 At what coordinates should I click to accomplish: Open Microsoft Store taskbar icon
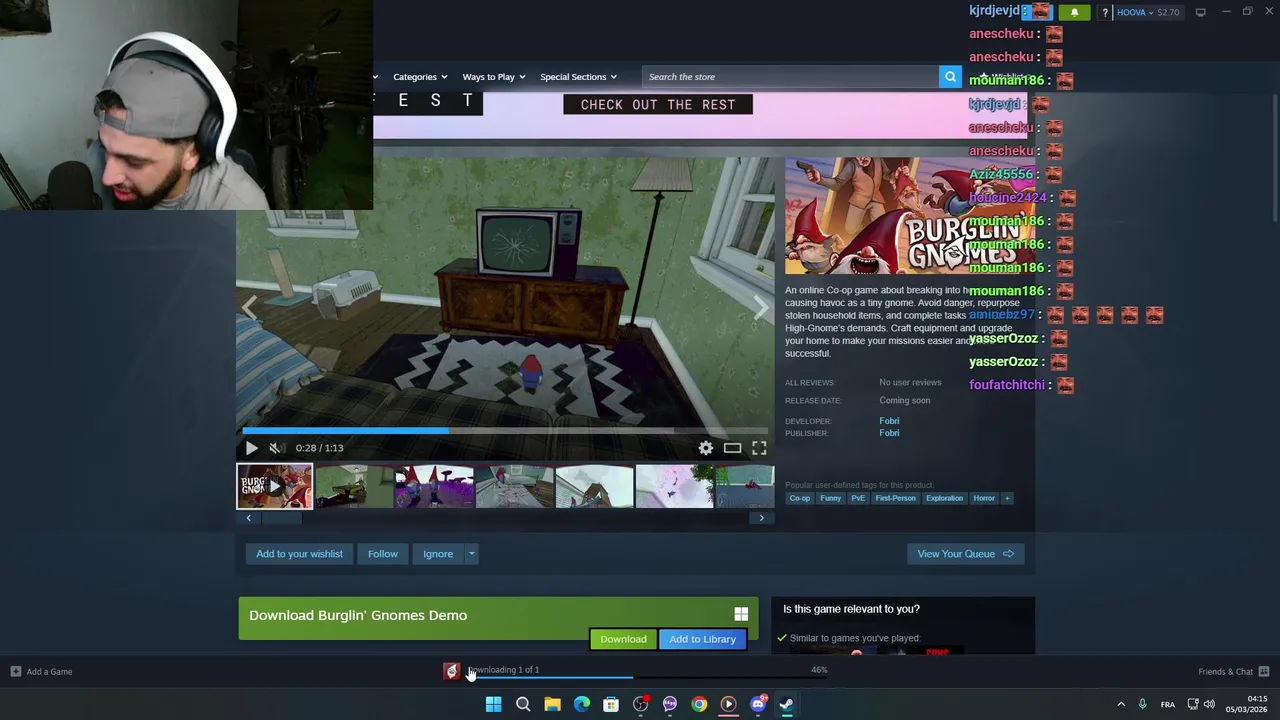(x=611, y=704)
